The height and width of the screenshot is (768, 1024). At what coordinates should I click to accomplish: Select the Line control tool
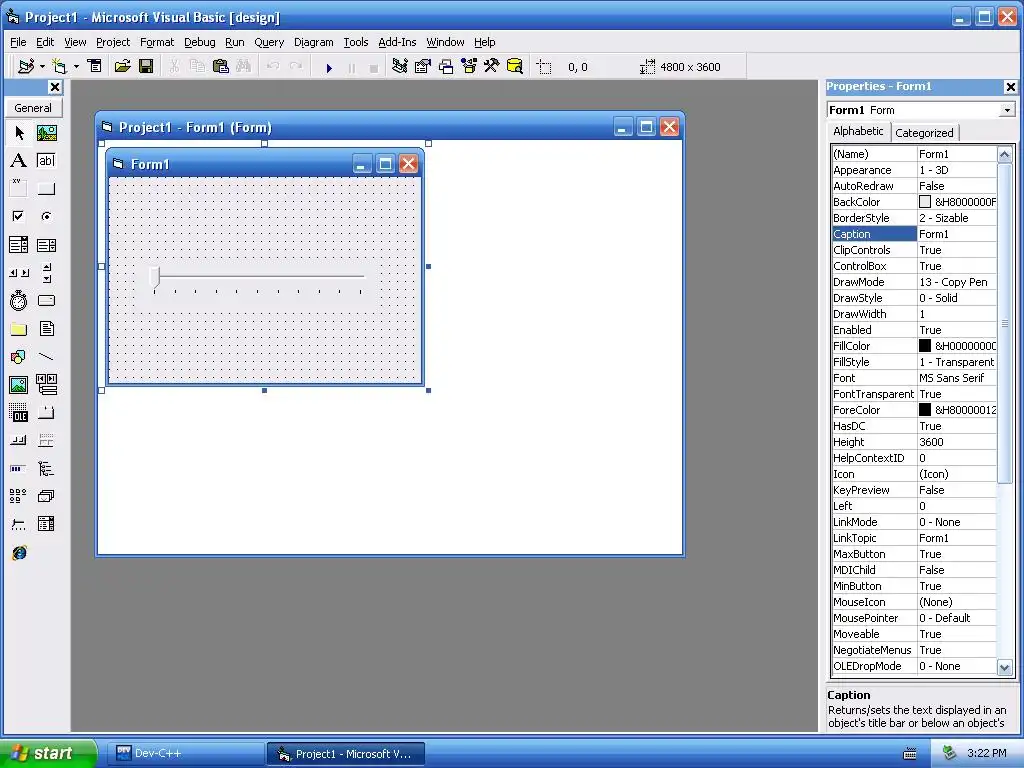(46, 357)
